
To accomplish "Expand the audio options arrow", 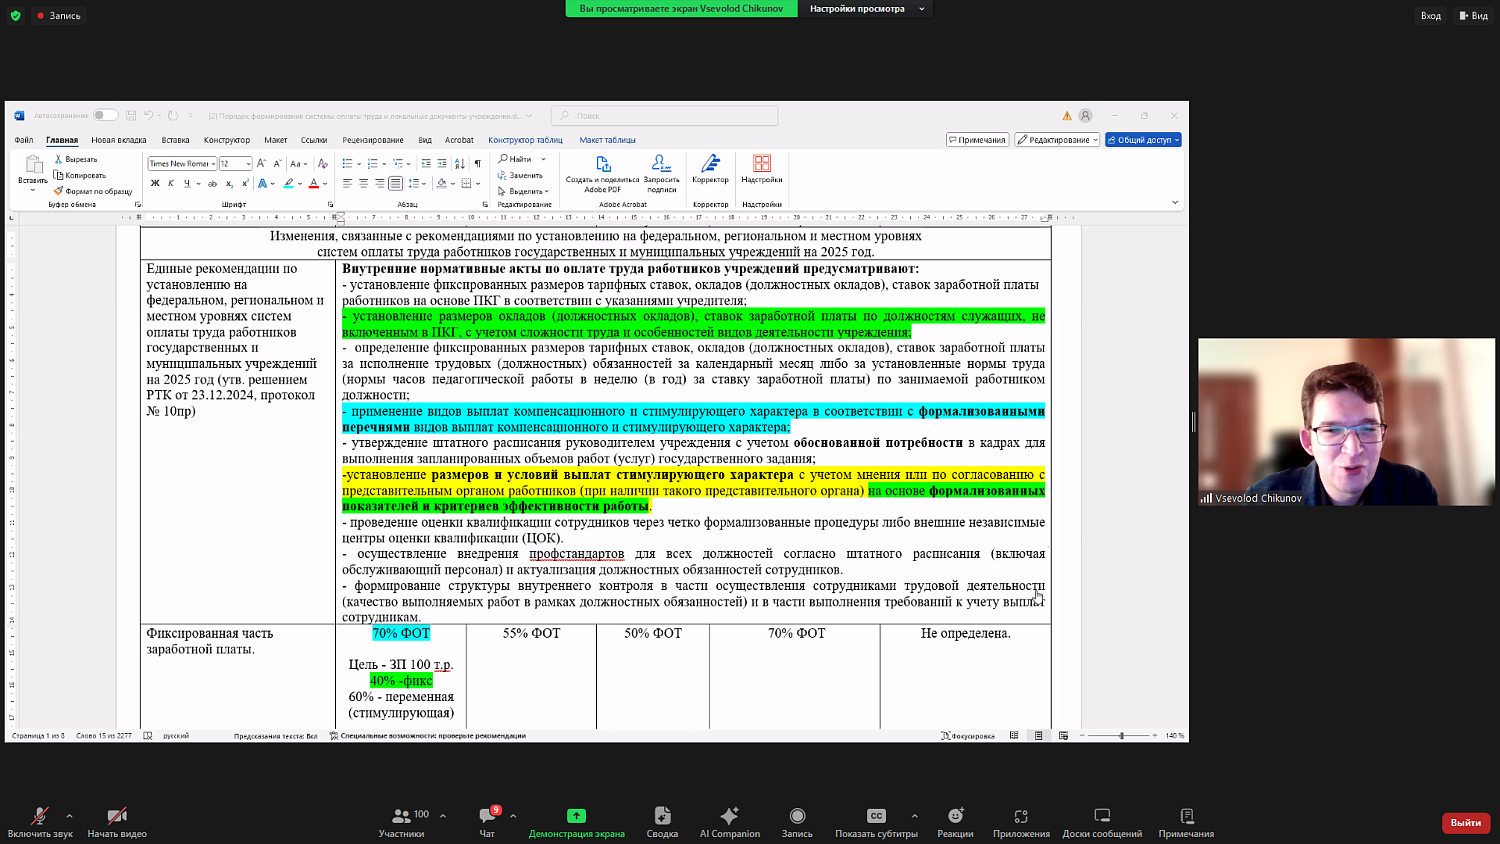I will [x=69, y=816].
